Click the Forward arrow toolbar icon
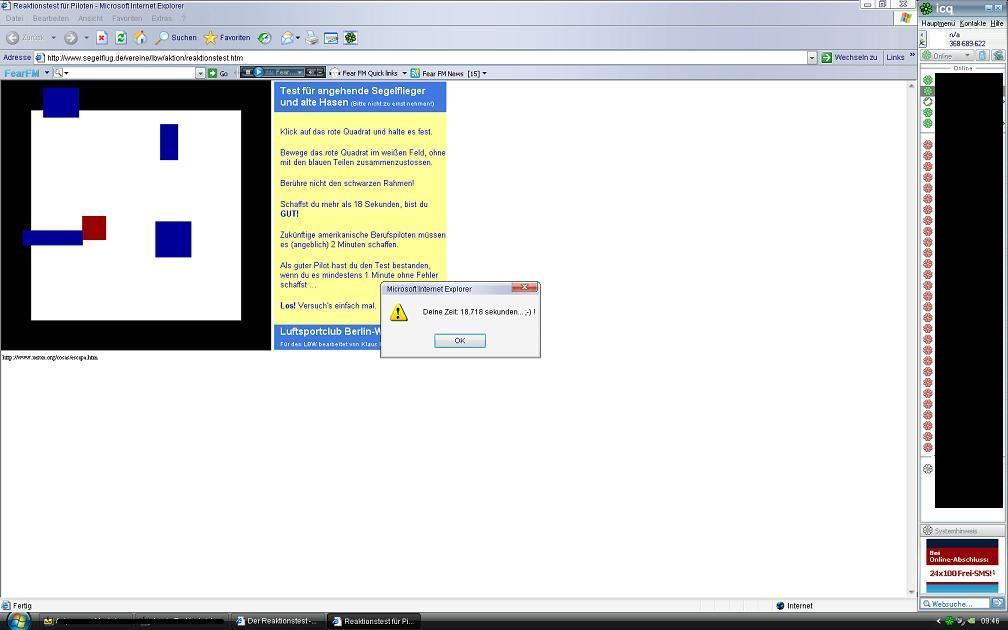1008x630 pixels. click(x=71, y=38)
